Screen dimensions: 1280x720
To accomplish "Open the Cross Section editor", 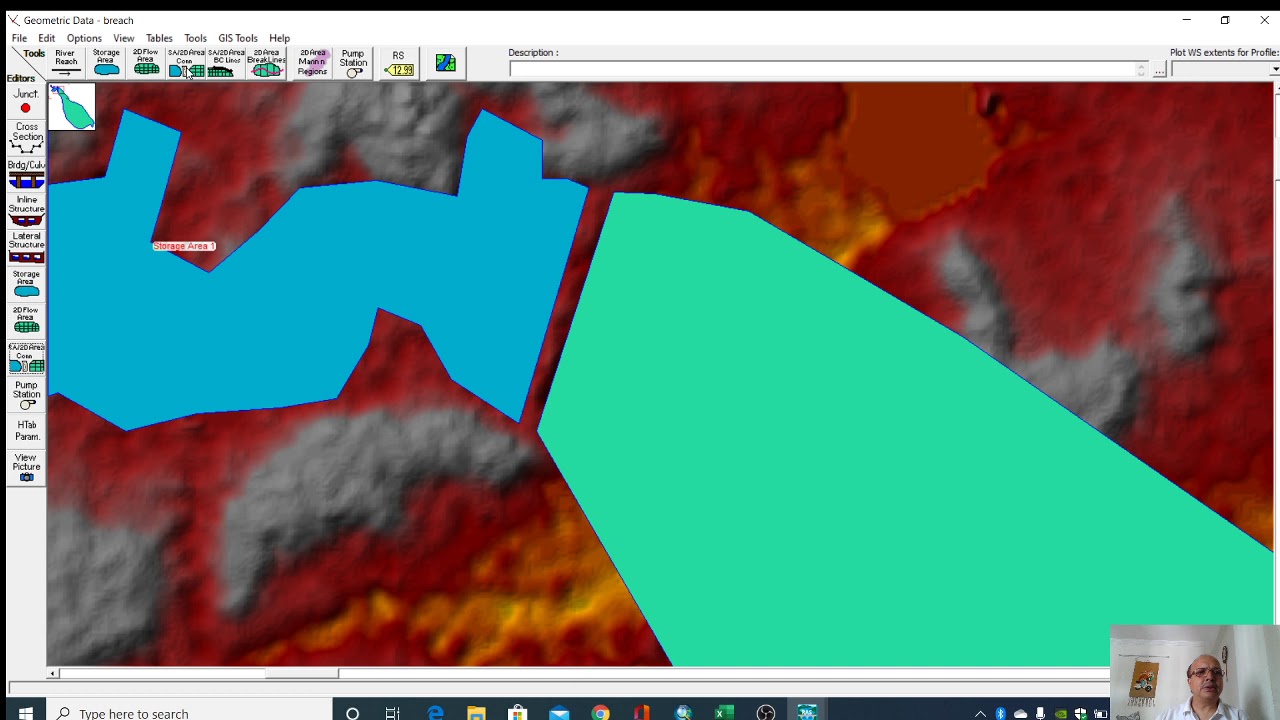I will tap(26, 138).
